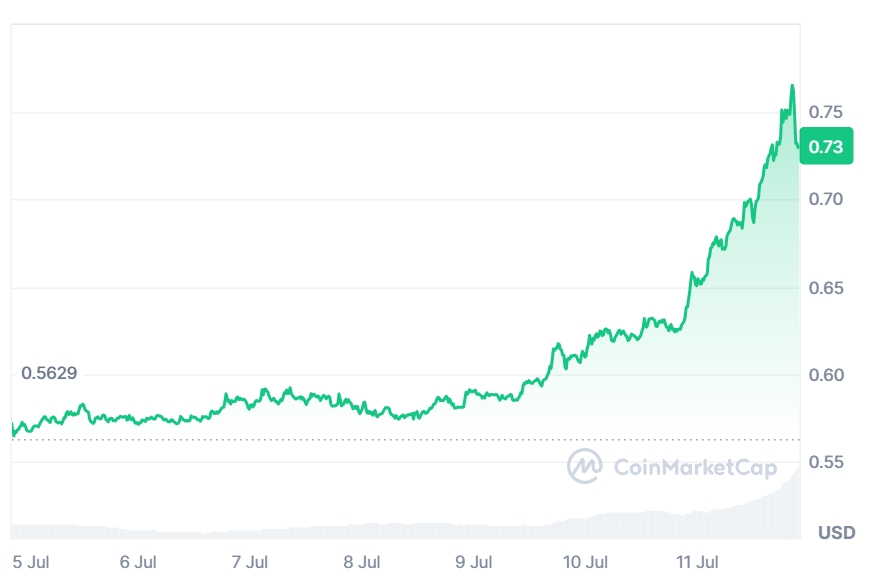The height and width of the screenshot is (574, 885).
Task: Click the 0.5629 opening price label
Action: pyautogui.click(x=49, y=373)
